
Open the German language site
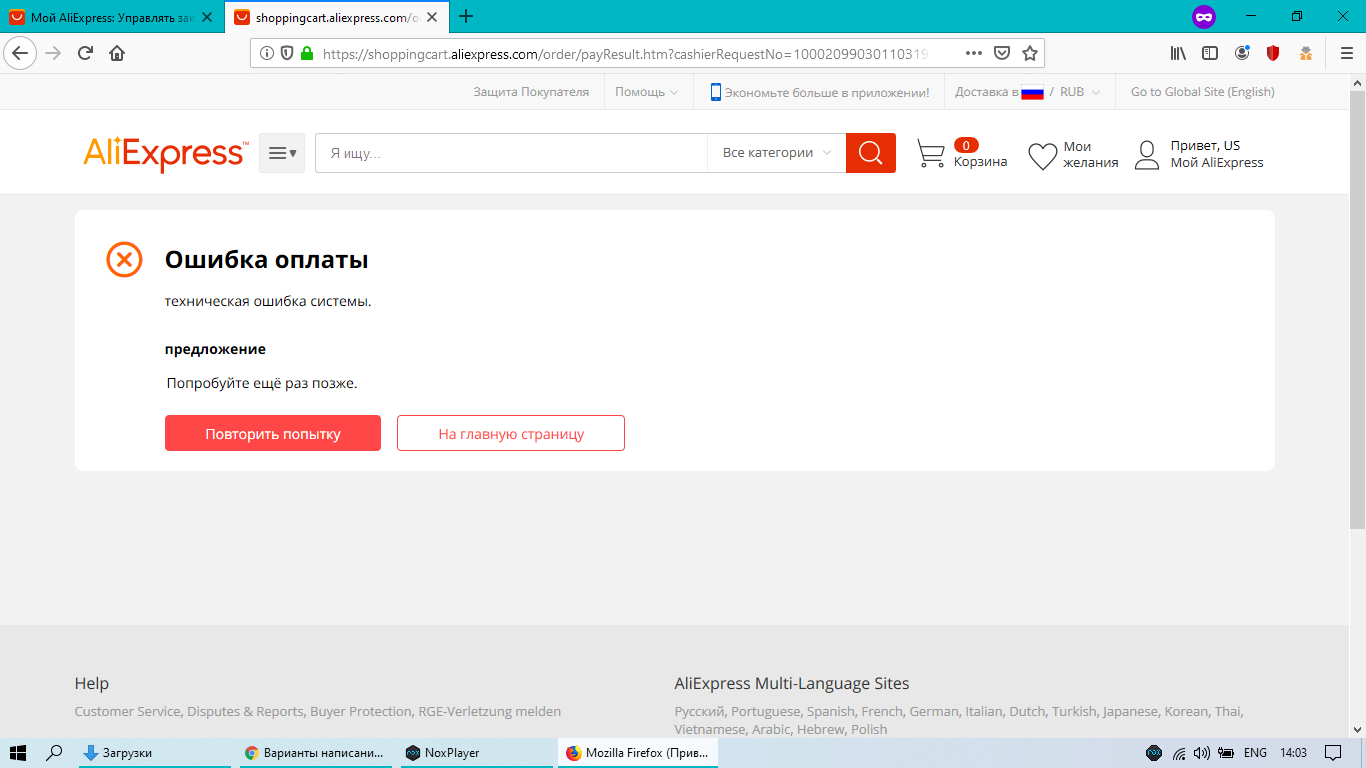pos(934,712)
